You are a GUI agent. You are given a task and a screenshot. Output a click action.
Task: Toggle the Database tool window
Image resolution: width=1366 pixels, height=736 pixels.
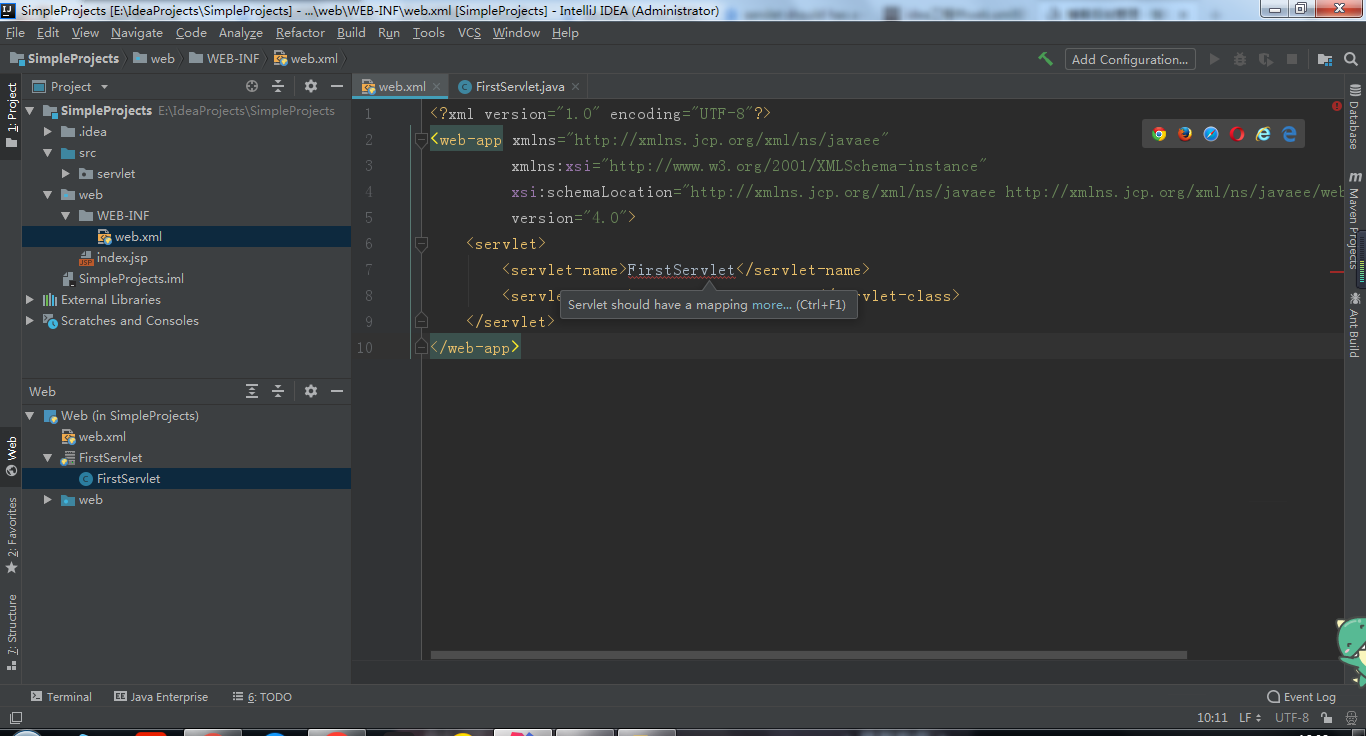click(x=1354, y=117)
